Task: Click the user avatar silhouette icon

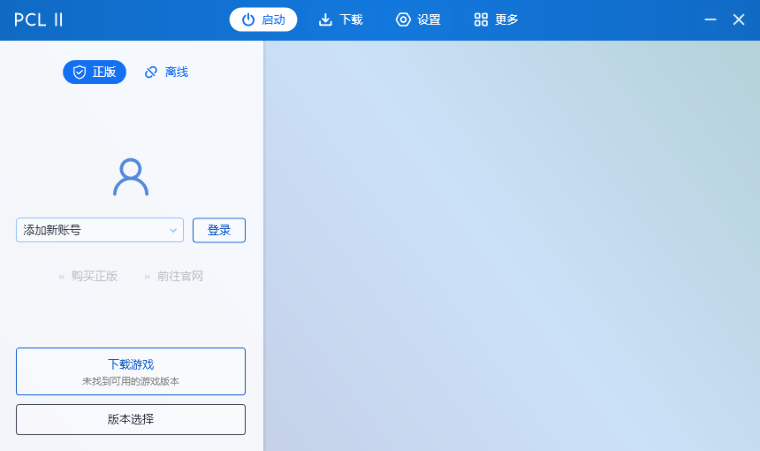Action: [130, 177]
